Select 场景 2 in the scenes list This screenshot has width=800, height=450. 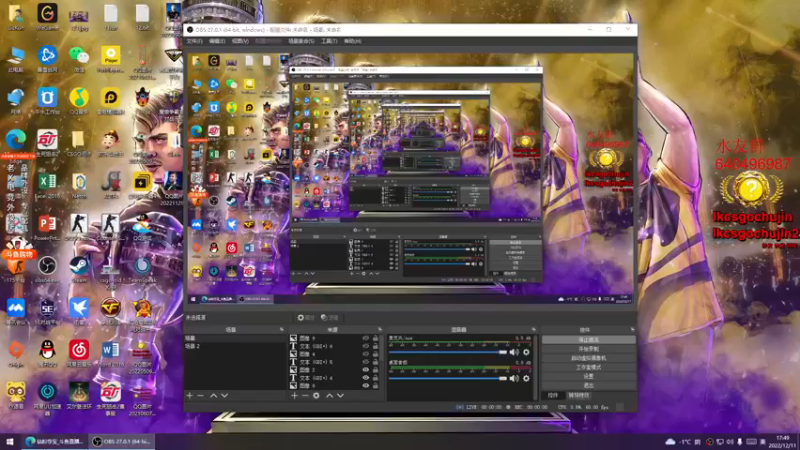[235, 346]
